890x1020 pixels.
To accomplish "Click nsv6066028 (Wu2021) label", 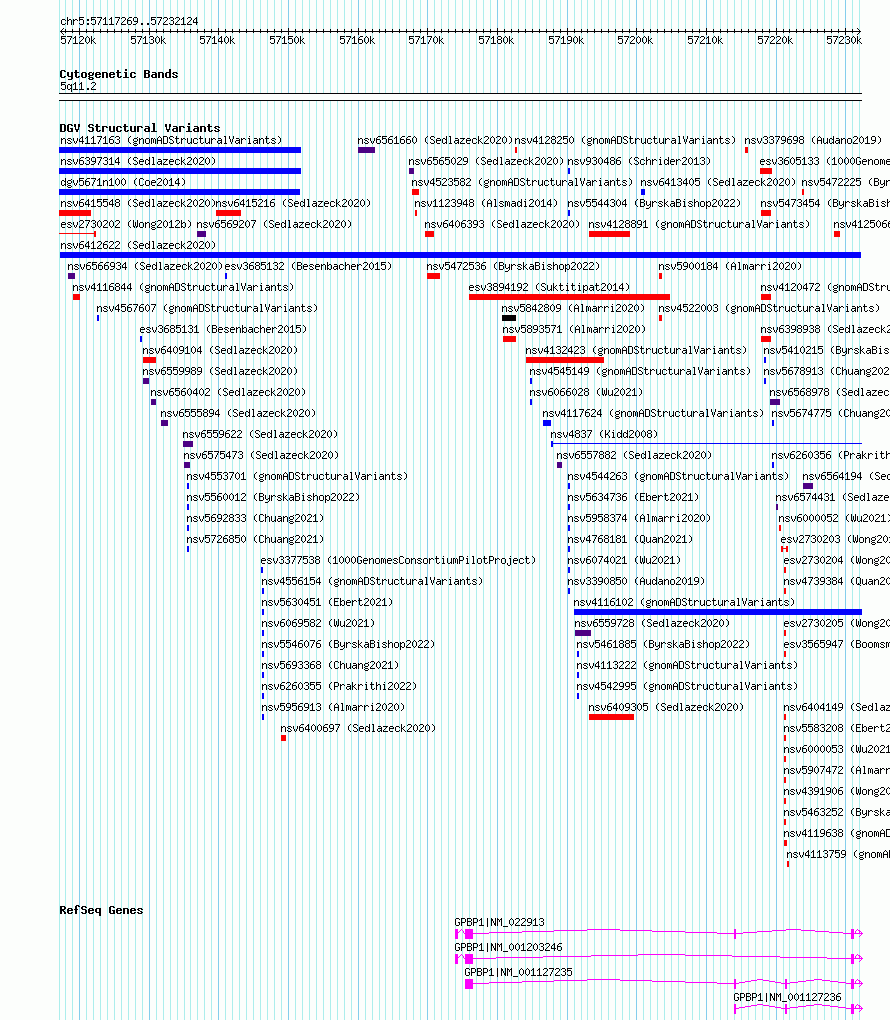I will pos(586,392).
